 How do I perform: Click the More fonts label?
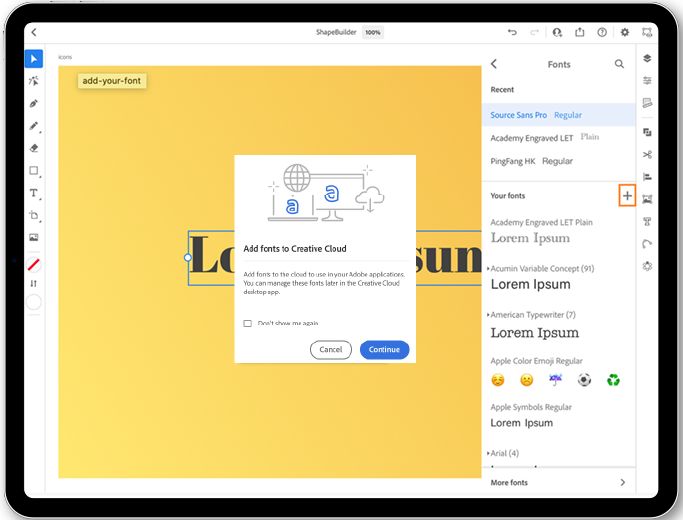(x=509, y=483)
